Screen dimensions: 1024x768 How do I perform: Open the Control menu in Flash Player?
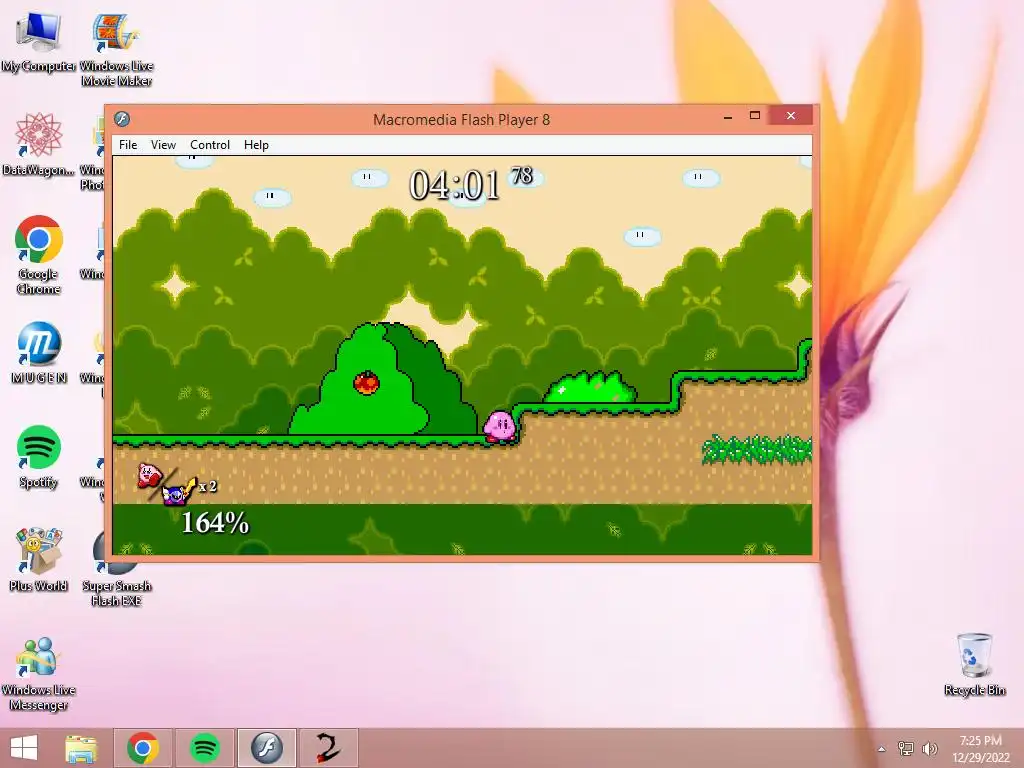(x=210, y=145)
